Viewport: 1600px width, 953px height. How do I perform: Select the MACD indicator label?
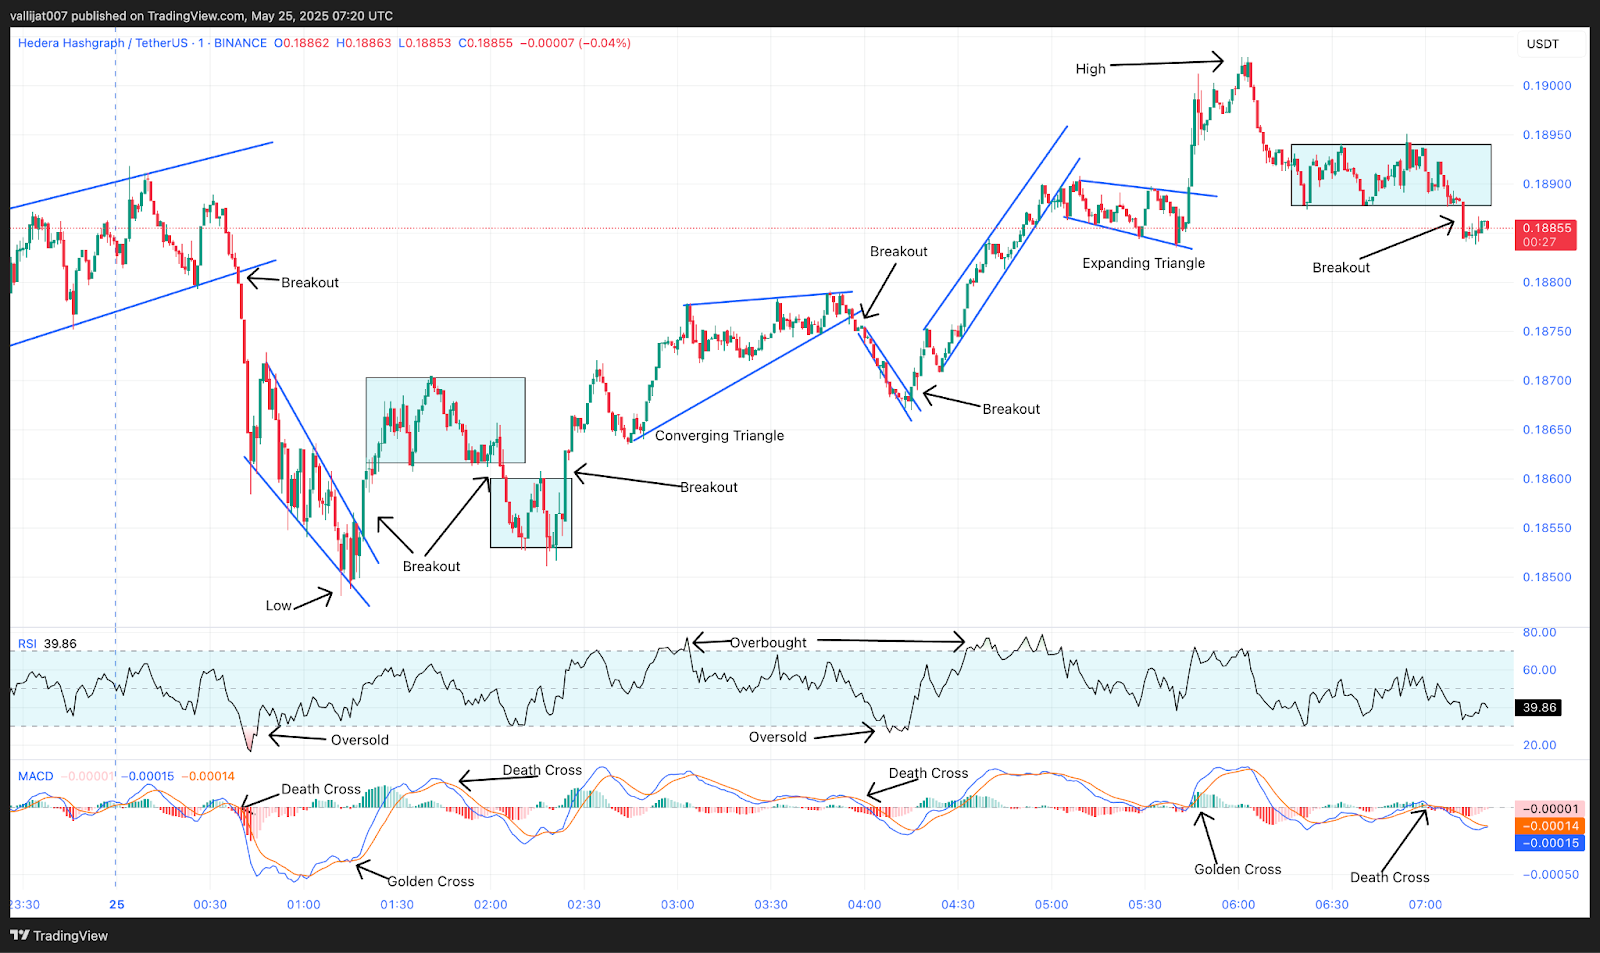pos(36,776)
